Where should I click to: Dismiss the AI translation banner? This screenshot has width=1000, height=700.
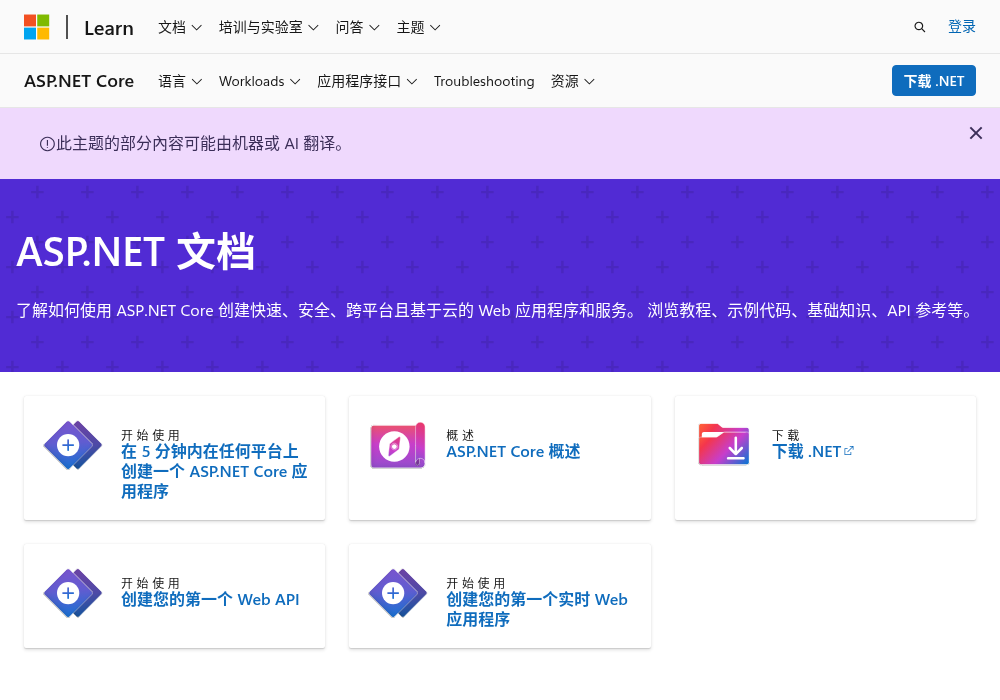975,133
